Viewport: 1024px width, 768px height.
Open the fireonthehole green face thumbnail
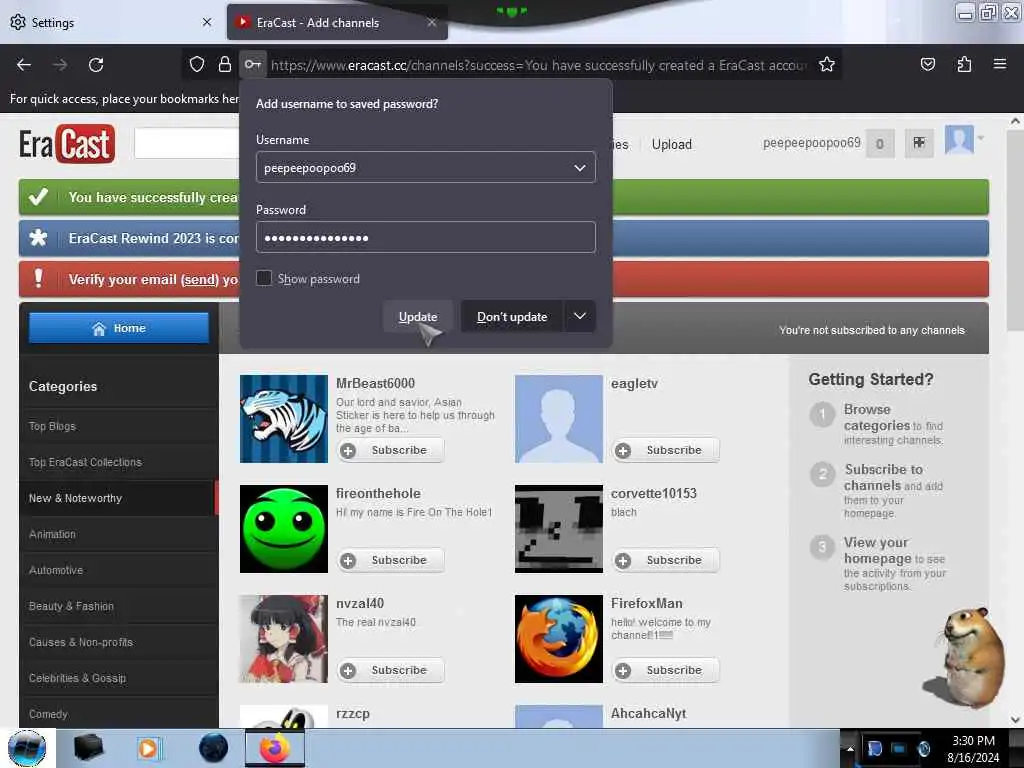tap(283, 528)
